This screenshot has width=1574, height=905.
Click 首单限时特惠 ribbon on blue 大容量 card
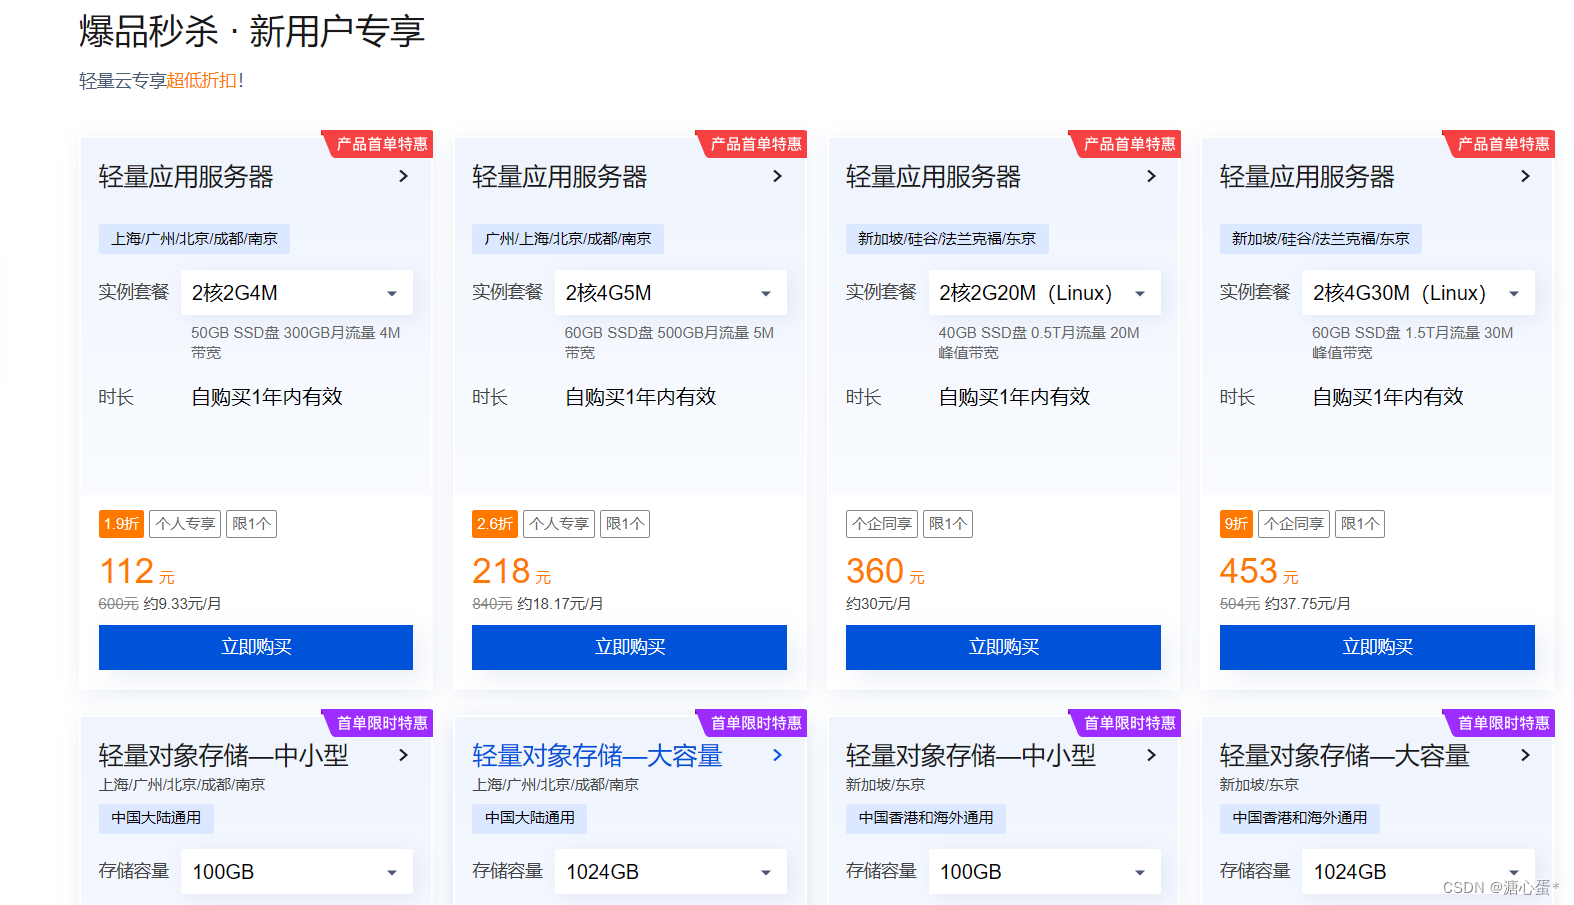pos(752,723)
